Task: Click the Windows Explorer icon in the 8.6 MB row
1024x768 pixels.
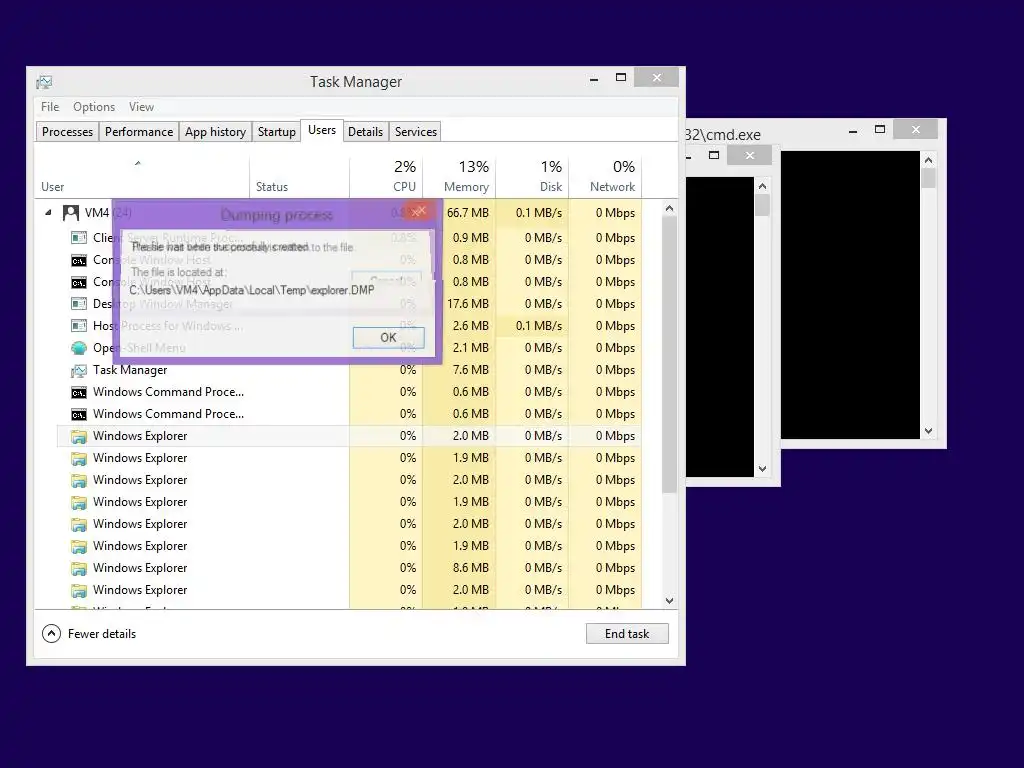Action: (79, 568)
